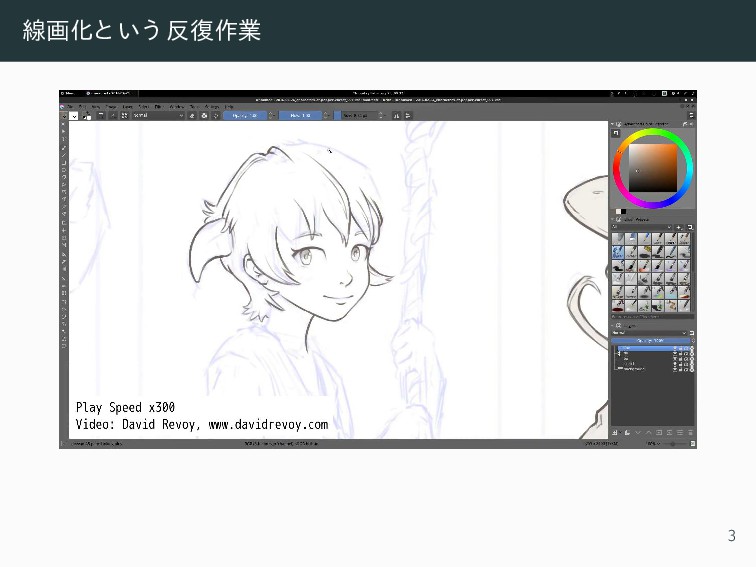This screenshot has height=567, width=756.
Task: Toggle vertical mirror painting mode
Action: [408, 116]
